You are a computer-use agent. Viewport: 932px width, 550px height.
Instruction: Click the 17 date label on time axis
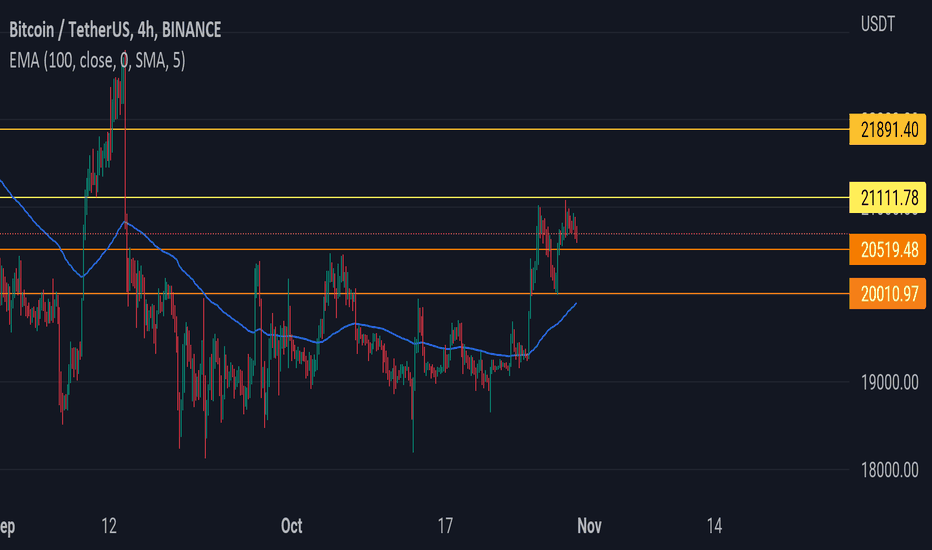445,526
